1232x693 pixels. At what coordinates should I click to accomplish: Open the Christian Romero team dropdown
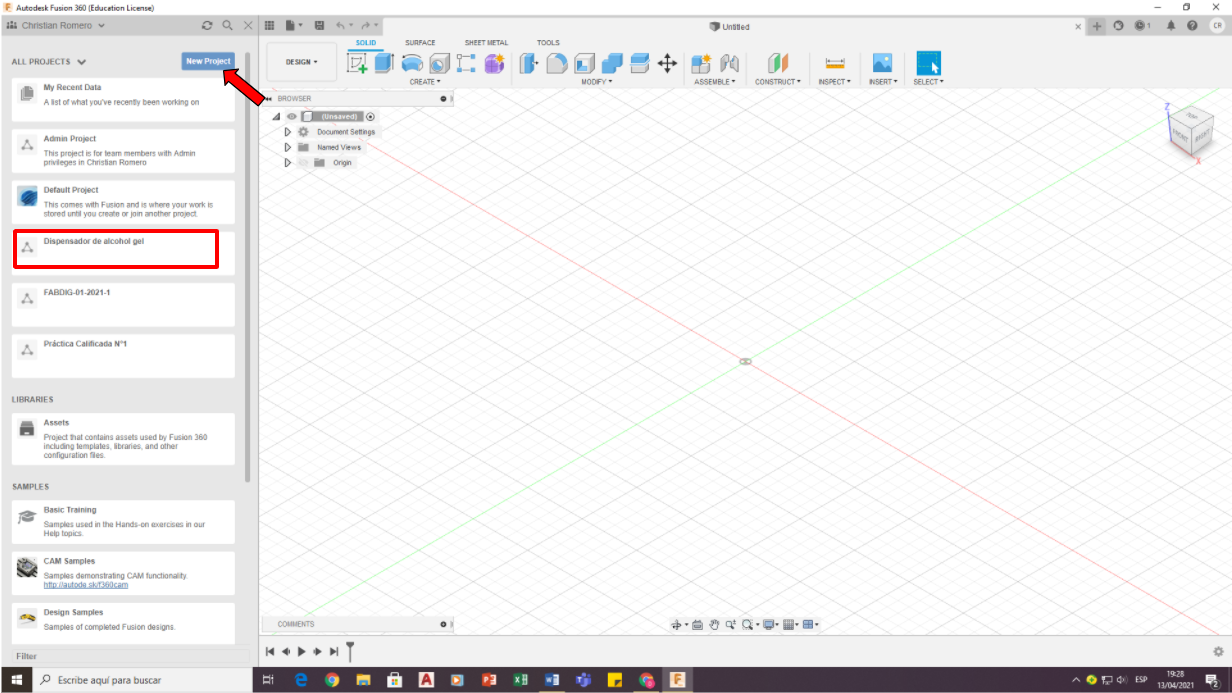56,25
